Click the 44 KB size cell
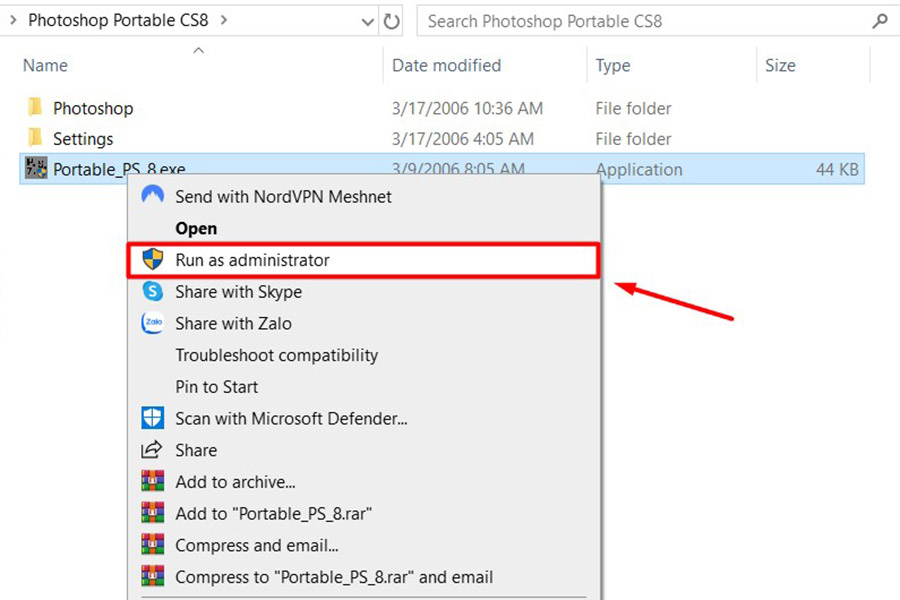Screen dimensions: 900x600 837,169
